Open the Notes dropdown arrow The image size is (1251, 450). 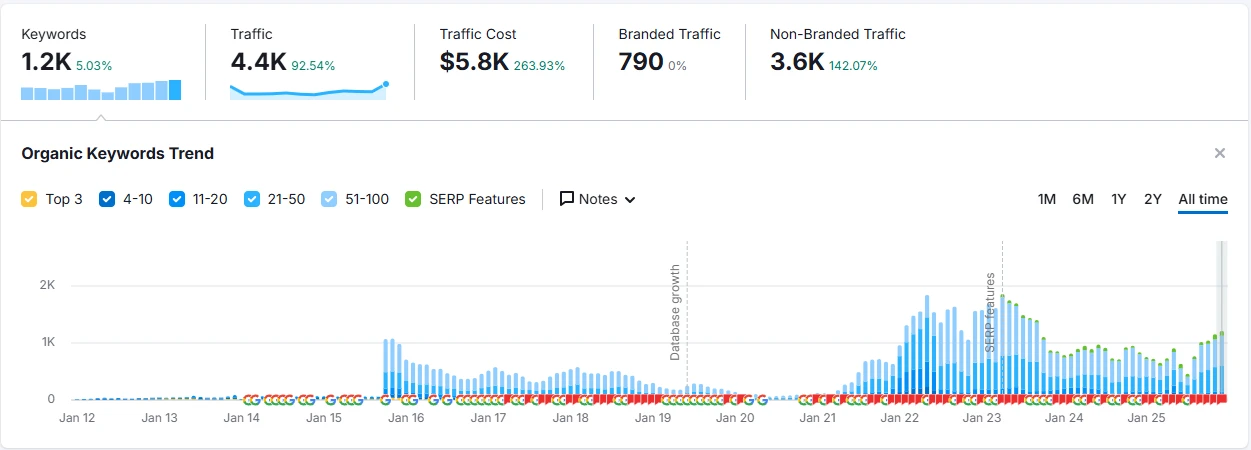point(630,199)
